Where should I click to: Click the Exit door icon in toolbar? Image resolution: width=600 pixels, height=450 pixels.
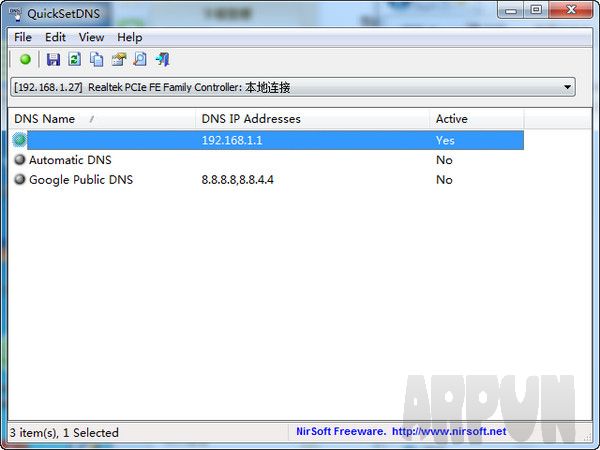point(163,60)
